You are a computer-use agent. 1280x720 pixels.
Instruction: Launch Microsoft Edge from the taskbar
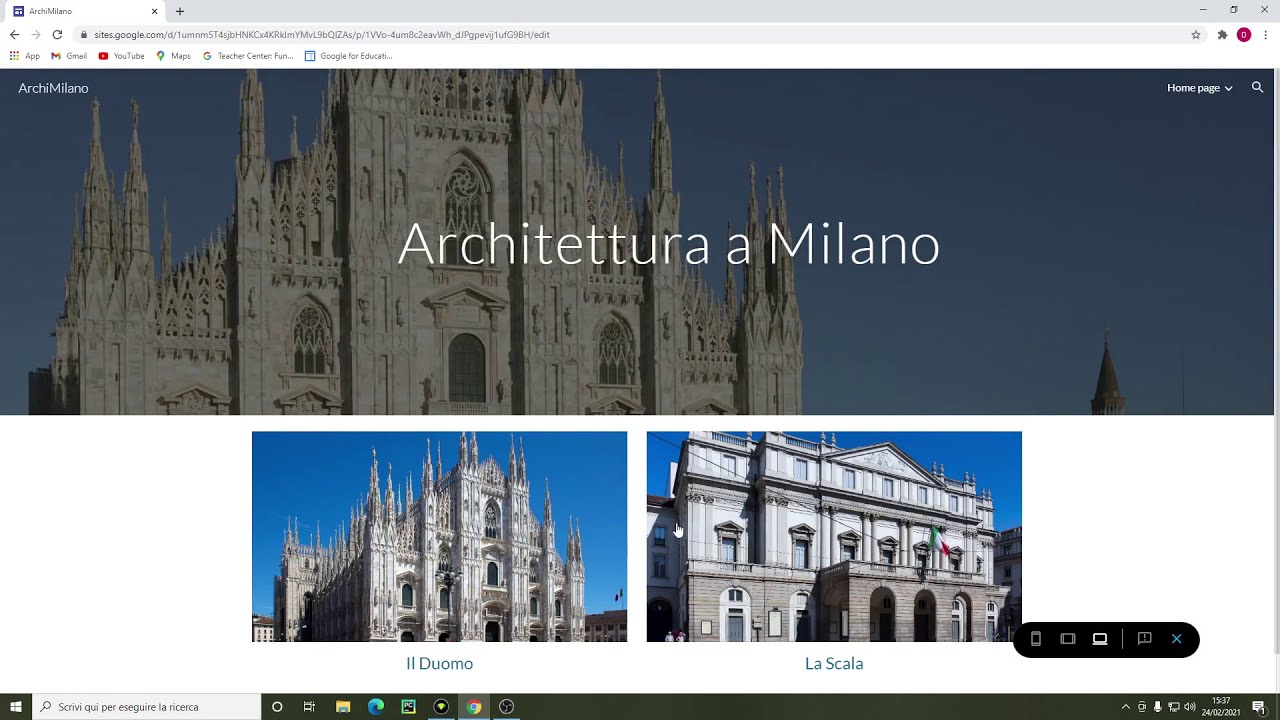click(375, 707)
